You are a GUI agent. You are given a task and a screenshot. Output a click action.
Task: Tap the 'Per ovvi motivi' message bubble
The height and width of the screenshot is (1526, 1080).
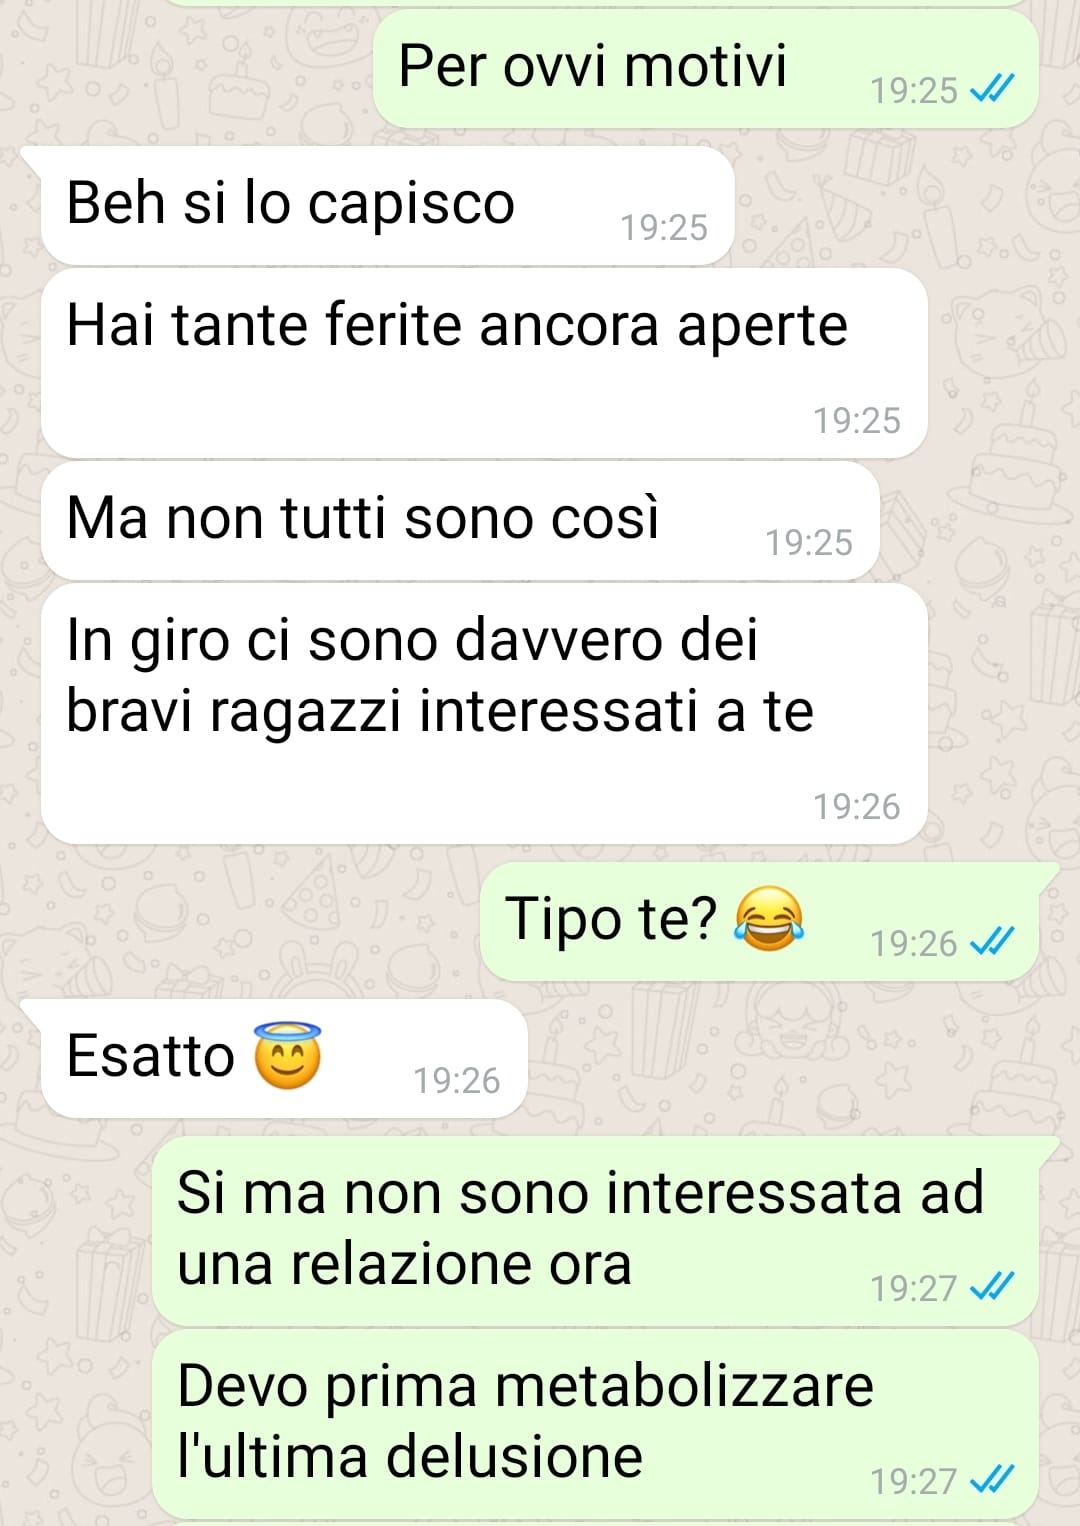pos(705,68)
